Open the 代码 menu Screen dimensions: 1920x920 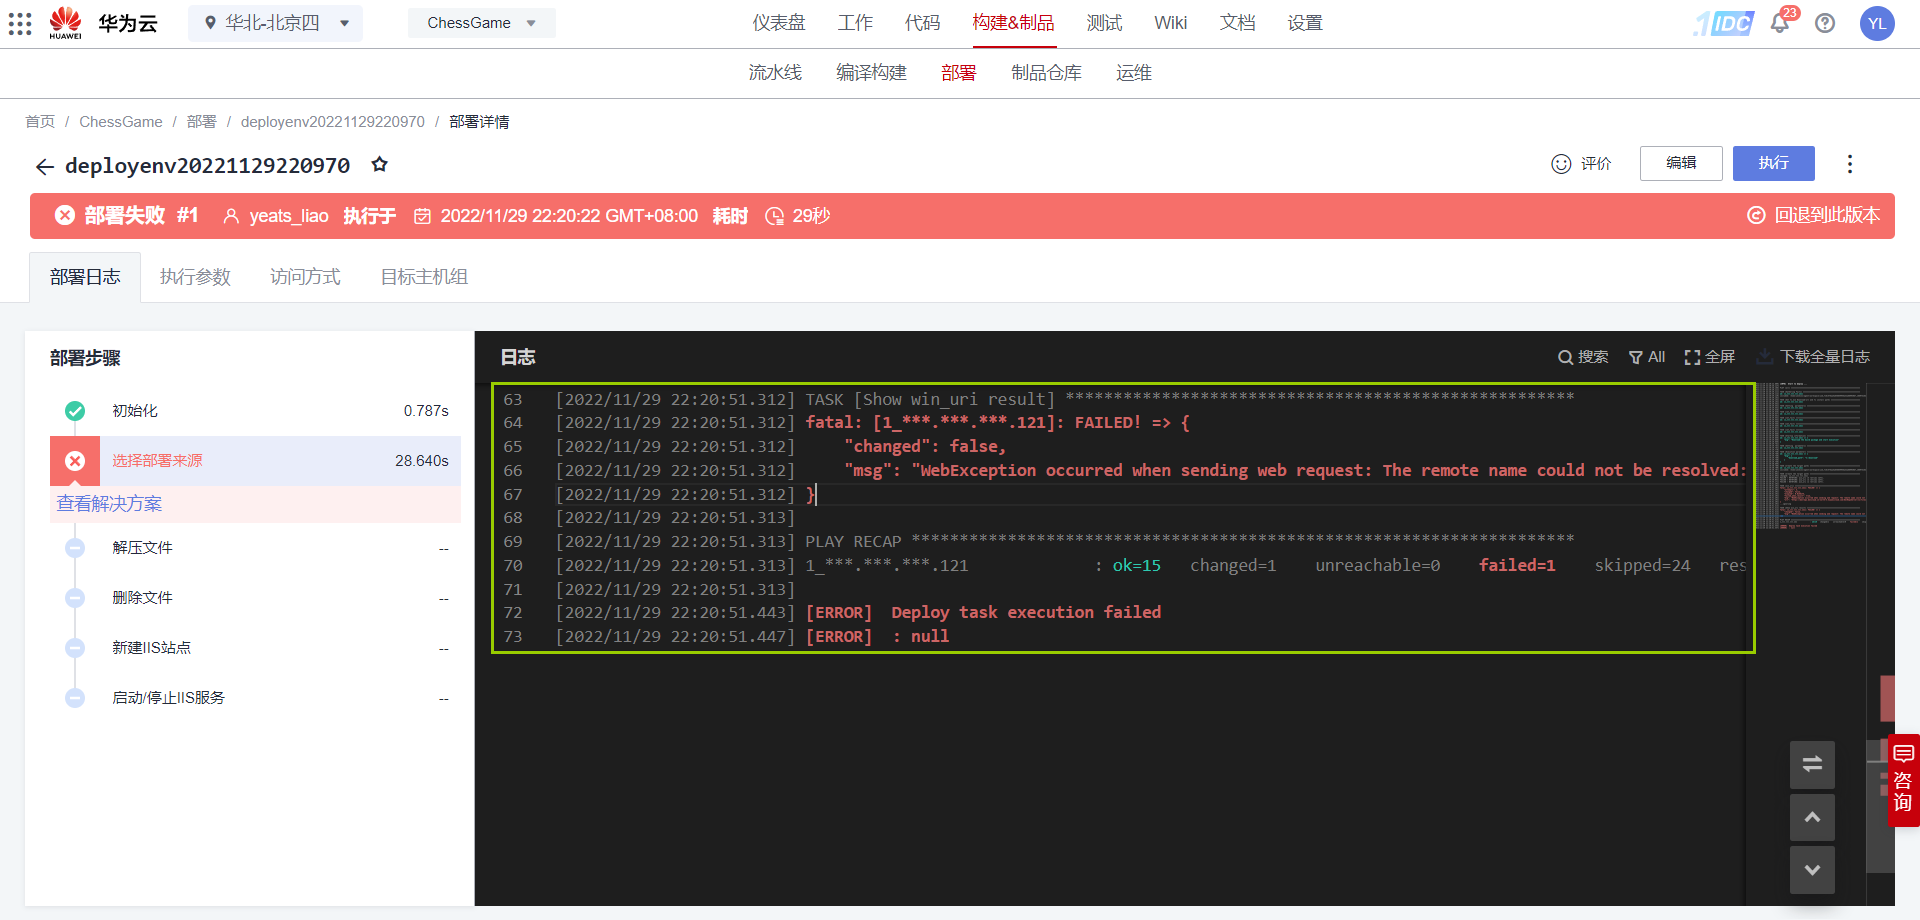point(922,23)
